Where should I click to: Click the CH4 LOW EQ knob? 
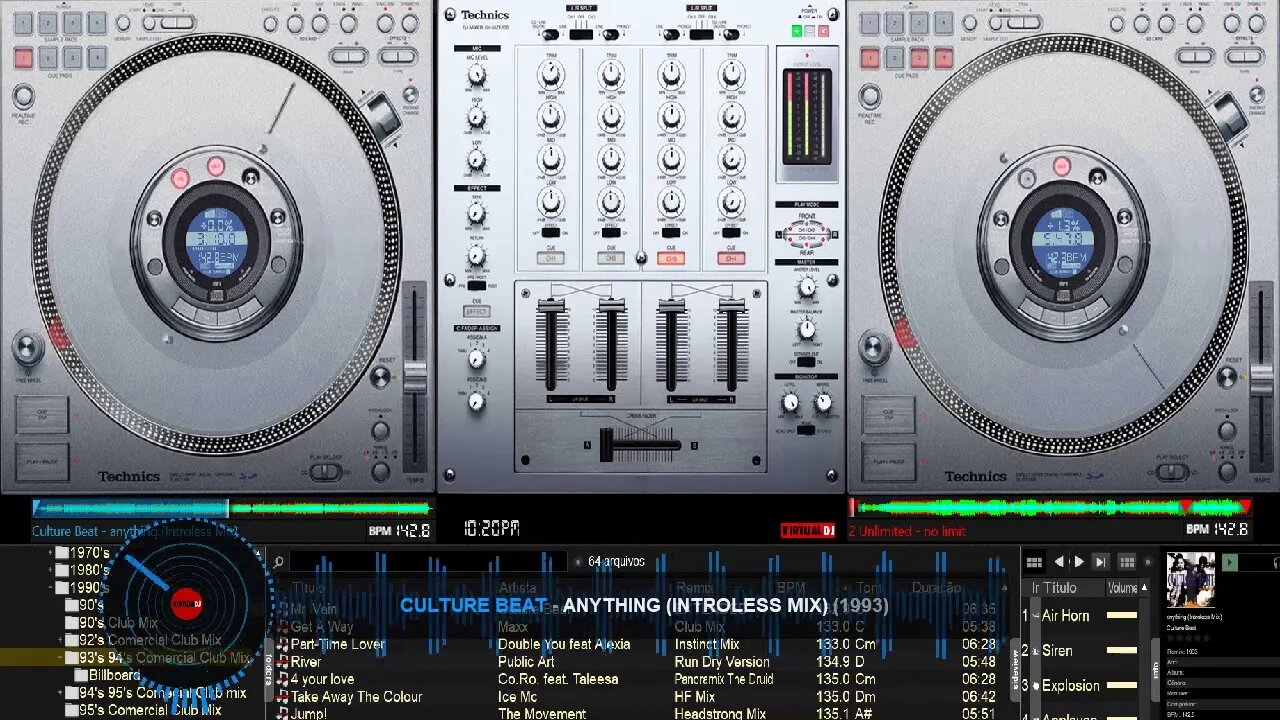(732, 202)
